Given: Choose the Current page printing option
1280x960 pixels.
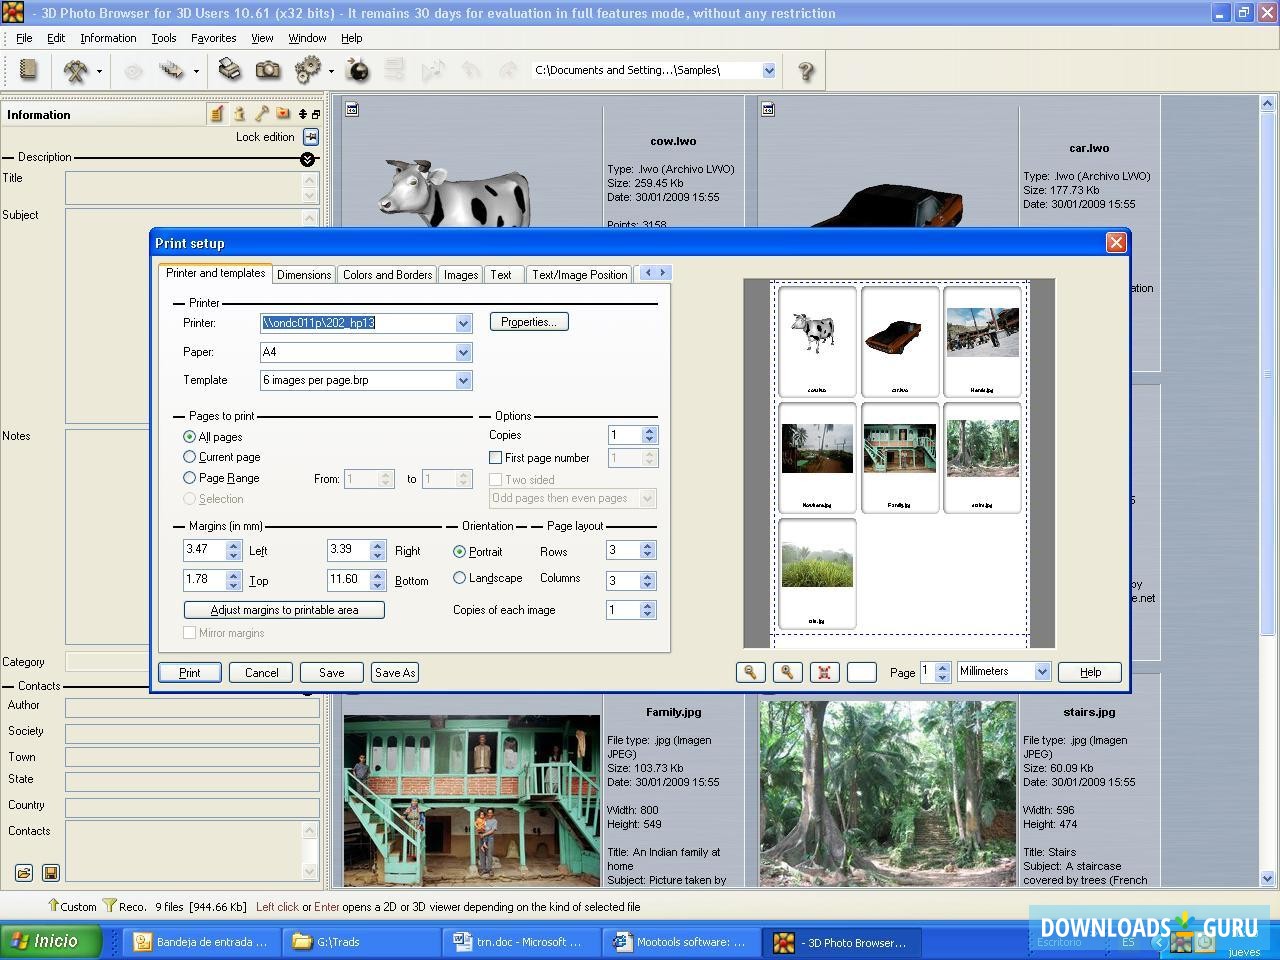Looking at the screenshot, I should [x=190, y=456].
